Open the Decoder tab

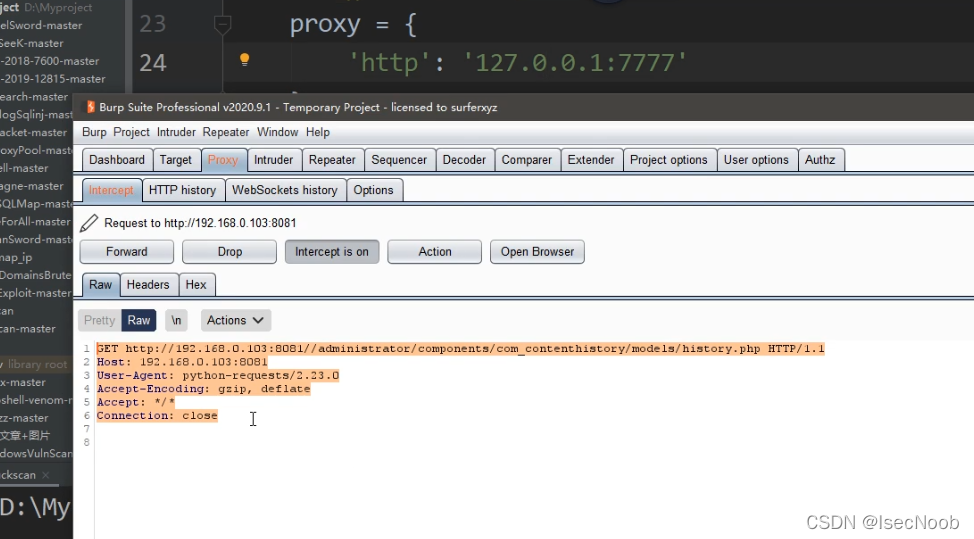(x=464, y=160)
